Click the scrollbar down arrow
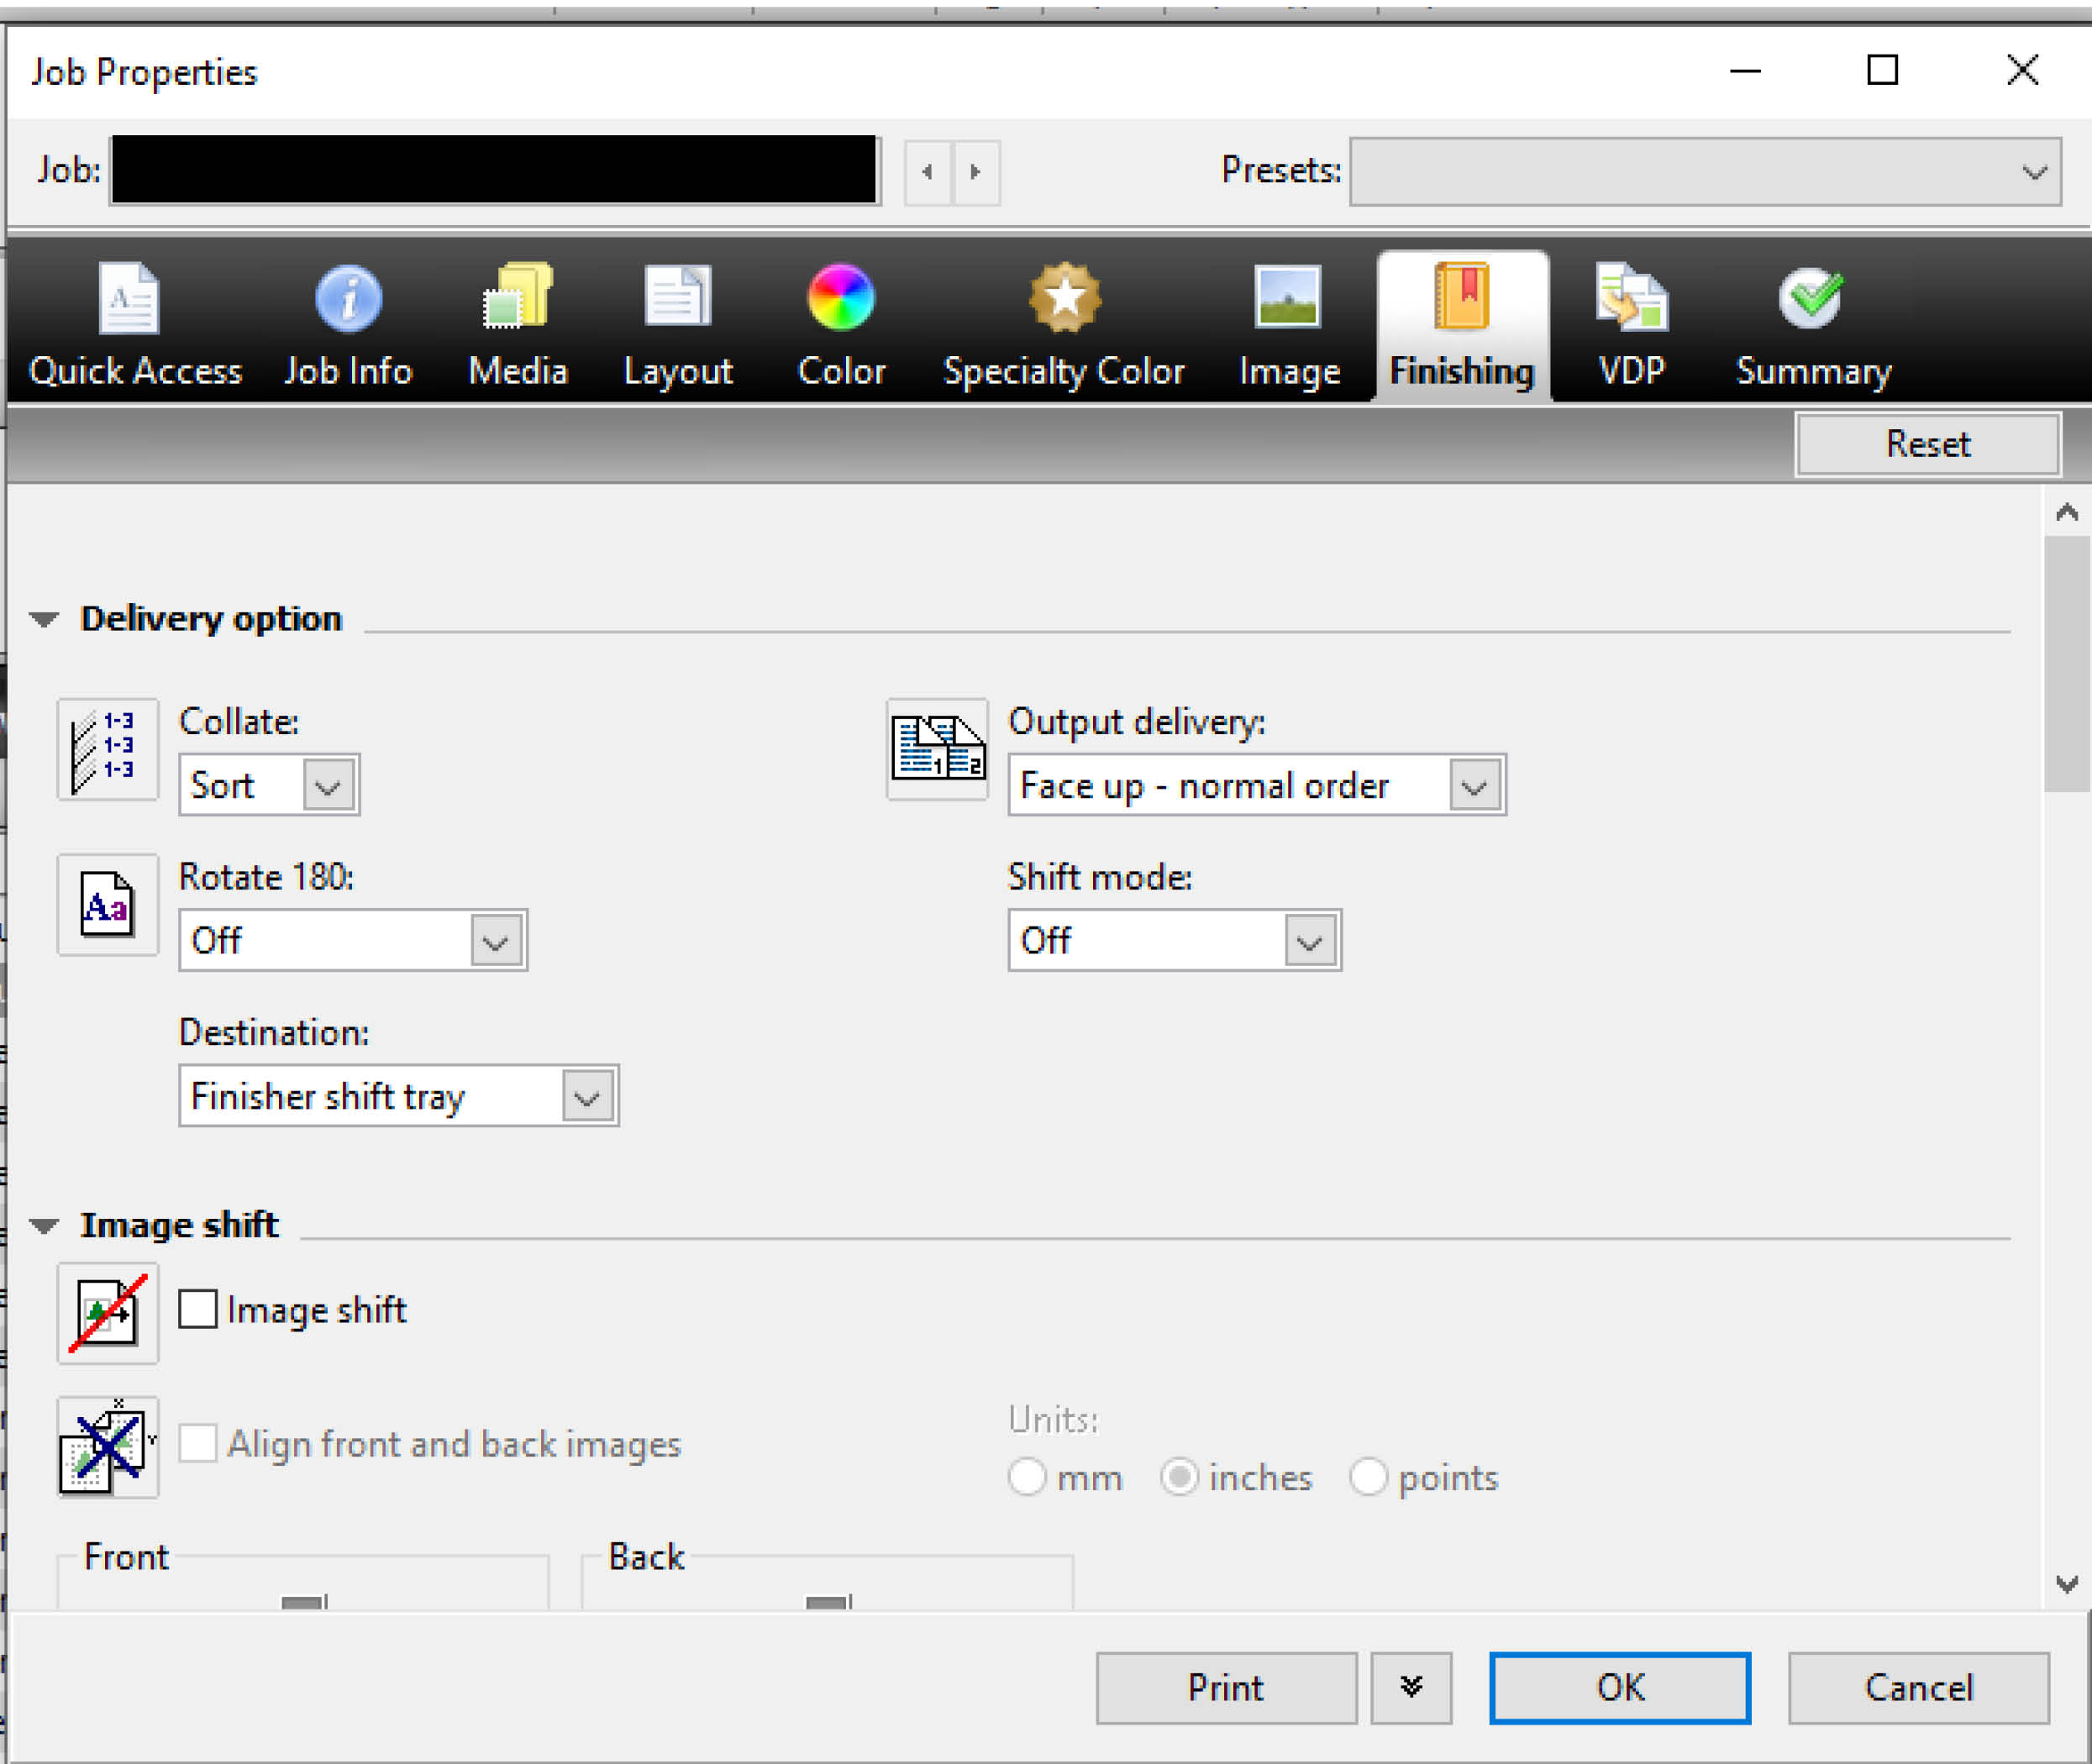Screen dimensions: 2092x1764 [x=2066, y=1584]
